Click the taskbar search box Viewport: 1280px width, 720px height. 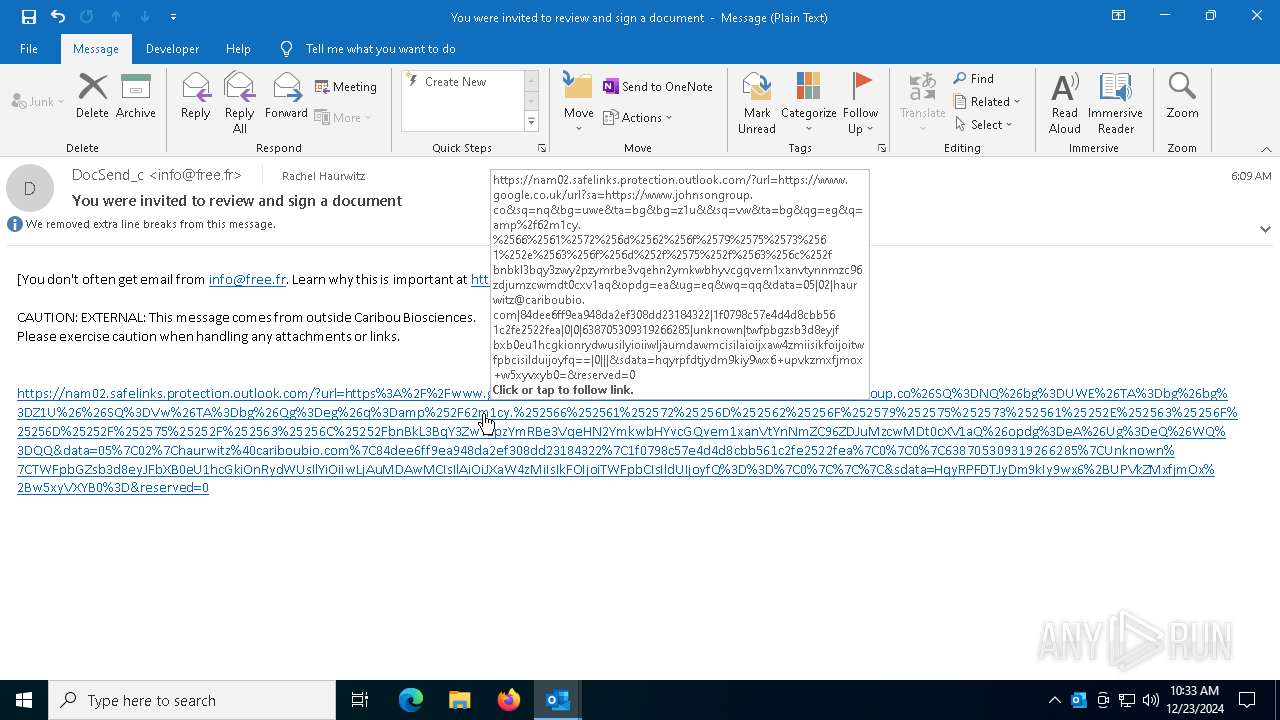(x=192, y=700)
